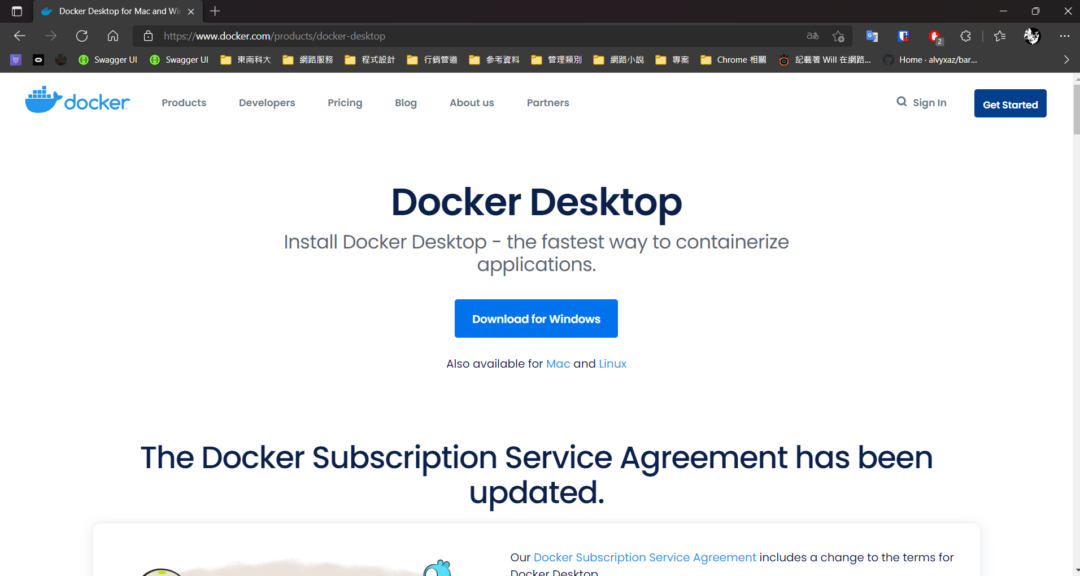The height and width of the screenshot is (576, 1080).
Task: Open the Developers menu
Action: click(267, 103)
